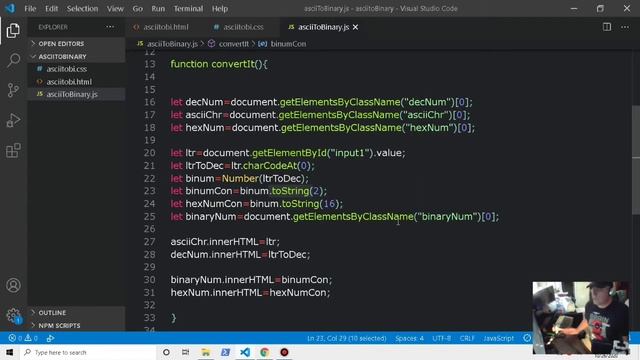The width and height of the screenshot is (640, 360).
Task: Open Task View on the taskbar
Action: 185,352
